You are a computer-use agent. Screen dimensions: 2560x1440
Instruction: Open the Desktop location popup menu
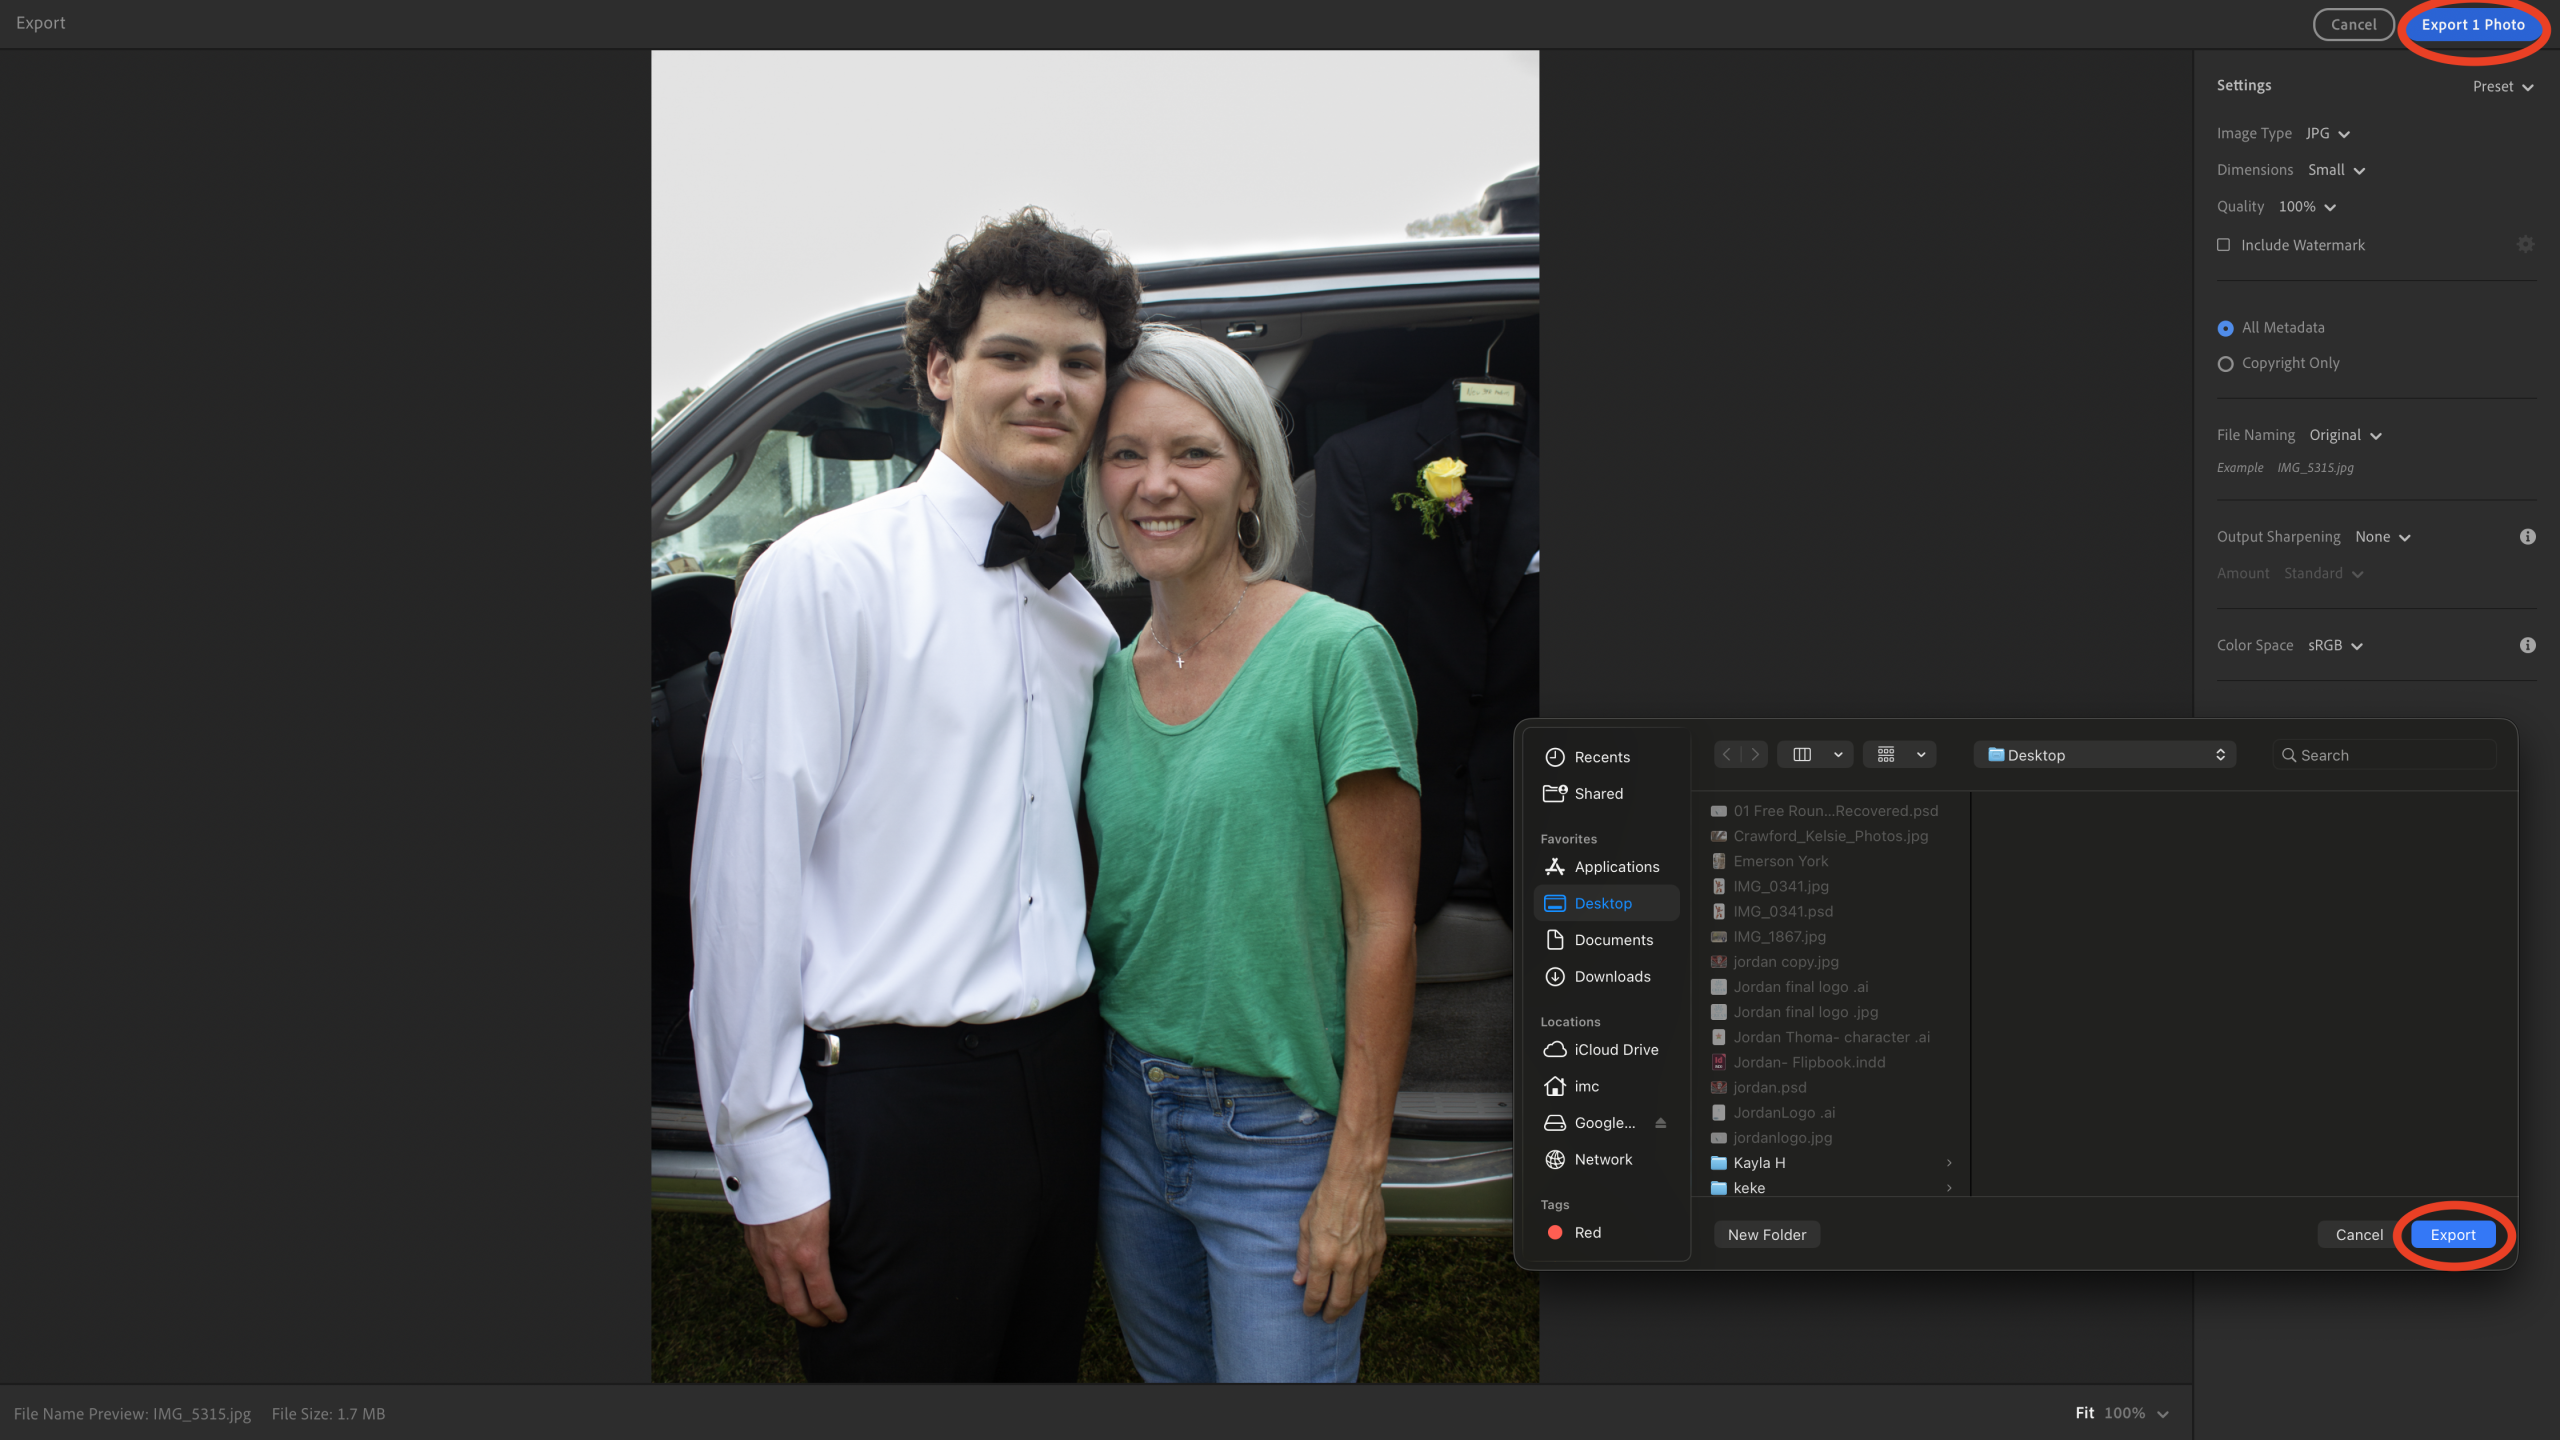[2106, 755]
